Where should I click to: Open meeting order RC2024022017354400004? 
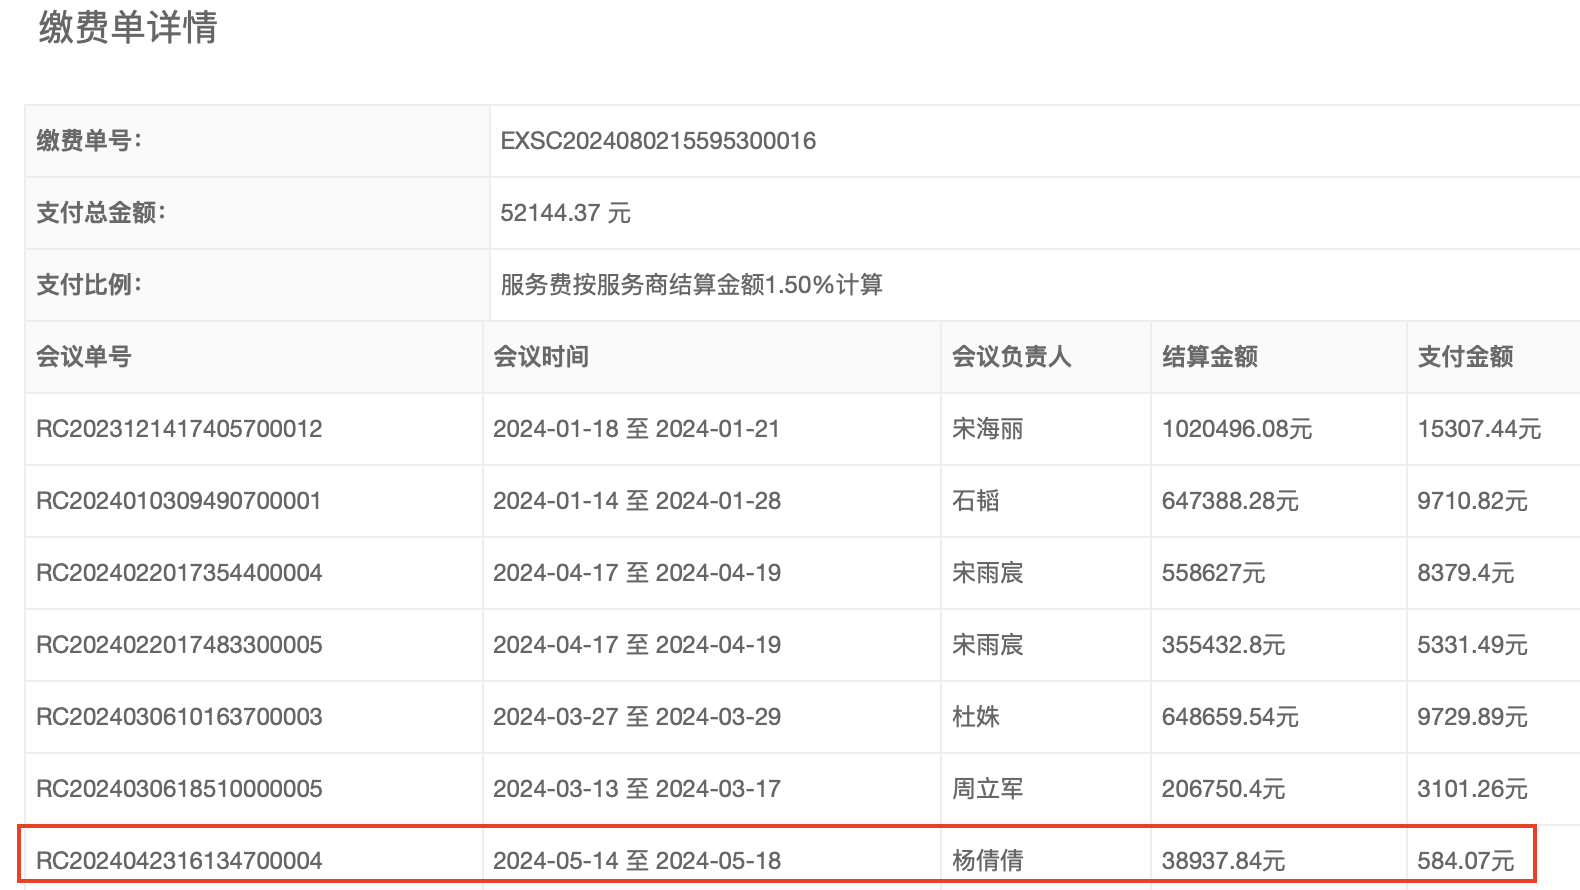click(x=179, y=573)
